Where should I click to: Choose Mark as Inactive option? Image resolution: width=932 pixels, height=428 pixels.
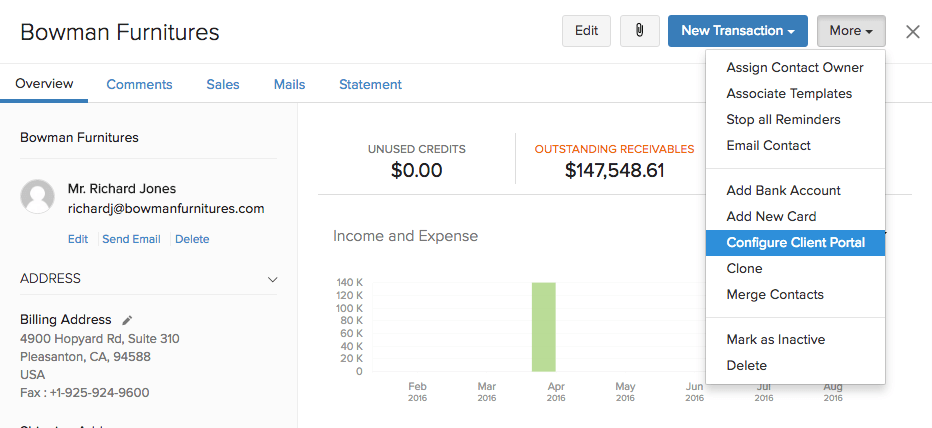click(x=775, y=340)
